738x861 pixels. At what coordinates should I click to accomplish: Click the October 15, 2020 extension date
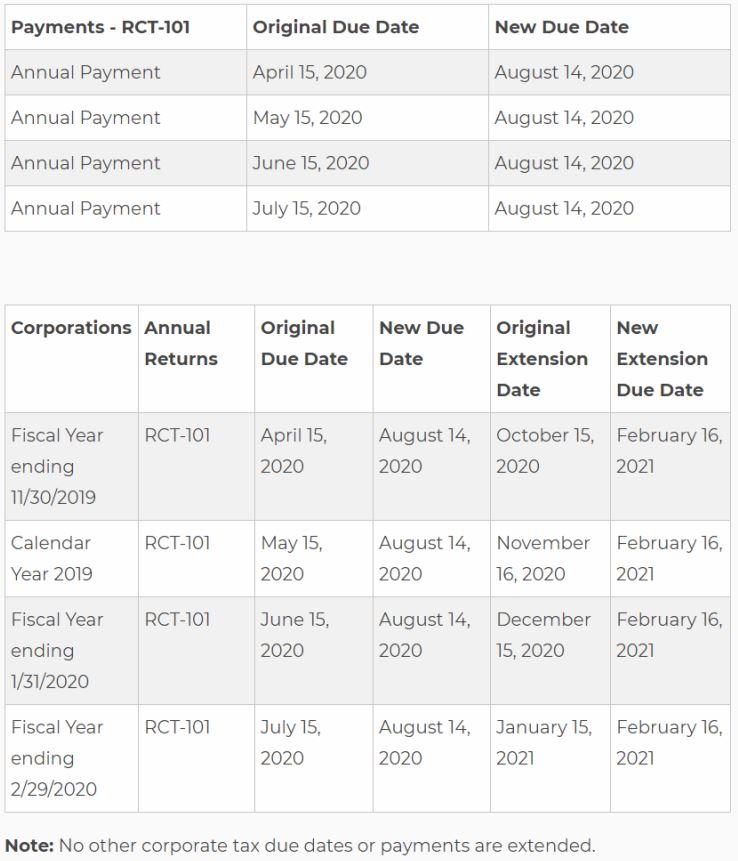pyautogui.click(x=545, y=451)
